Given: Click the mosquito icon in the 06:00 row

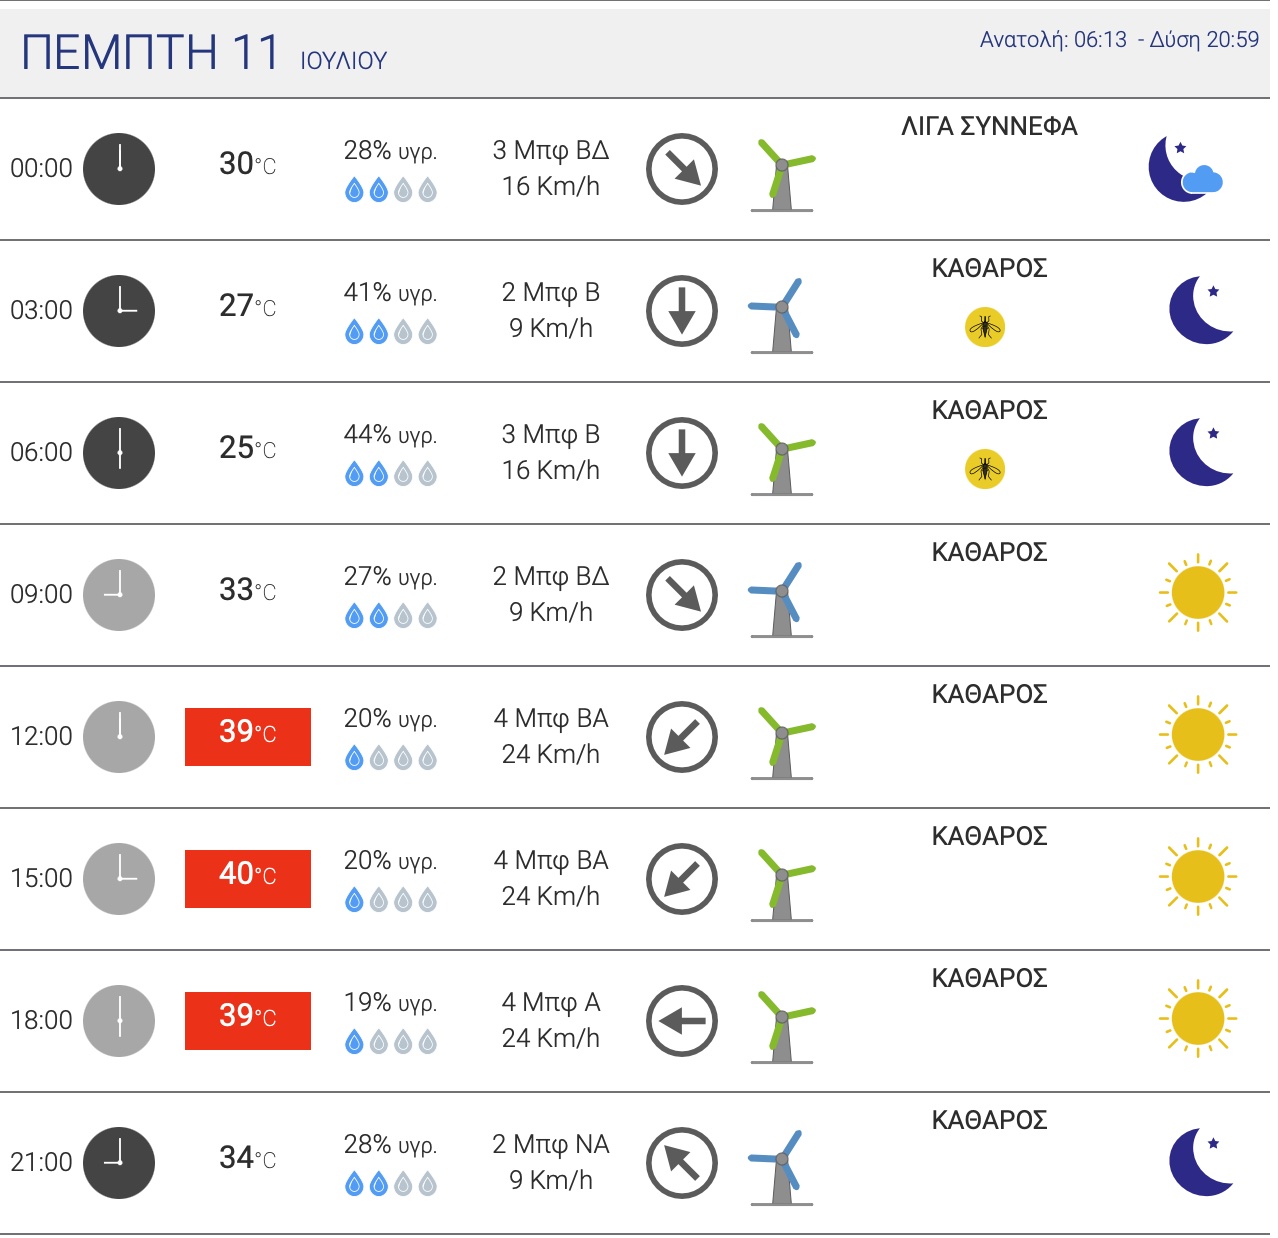Looking at the screenshot, I should point(985,469).
